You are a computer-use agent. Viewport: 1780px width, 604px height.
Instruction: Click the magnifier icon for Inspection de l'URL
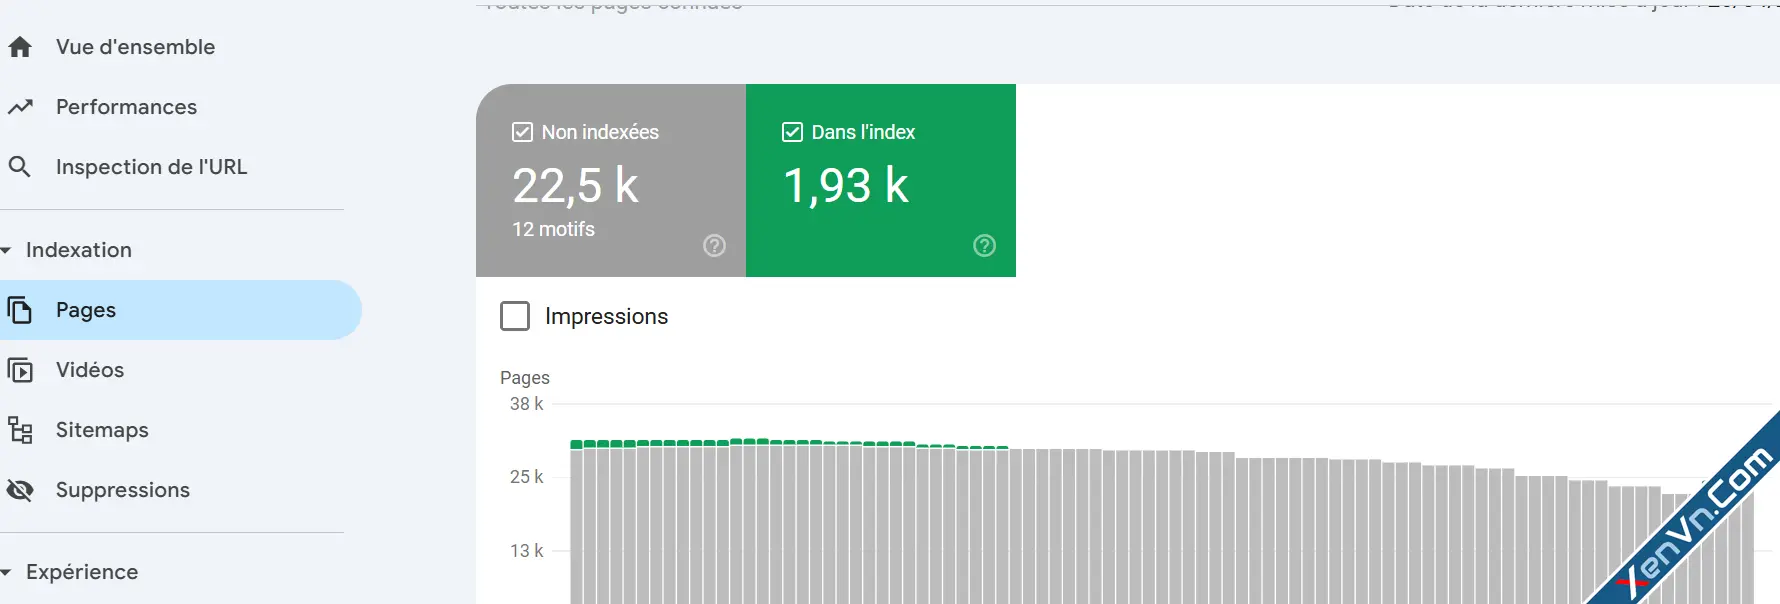tap(20, 167)
